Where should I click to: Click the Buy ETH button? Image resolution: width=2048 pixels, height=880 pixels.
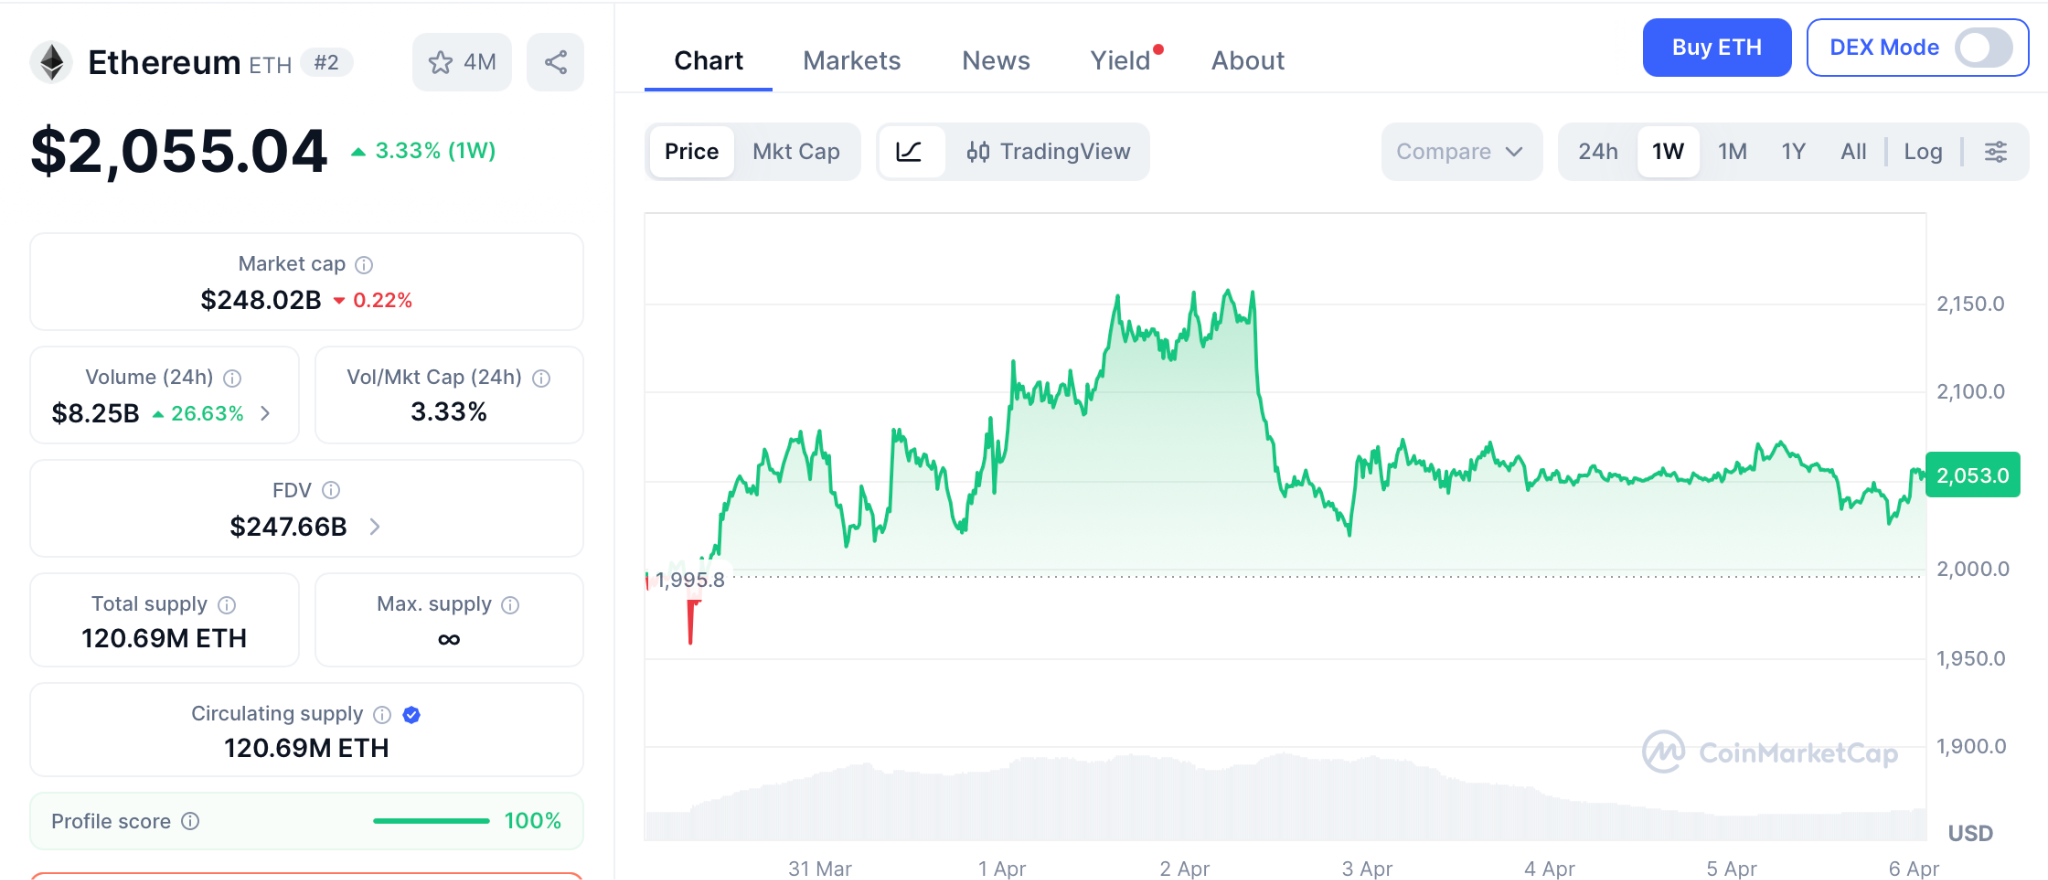(x=1716, y=48)
